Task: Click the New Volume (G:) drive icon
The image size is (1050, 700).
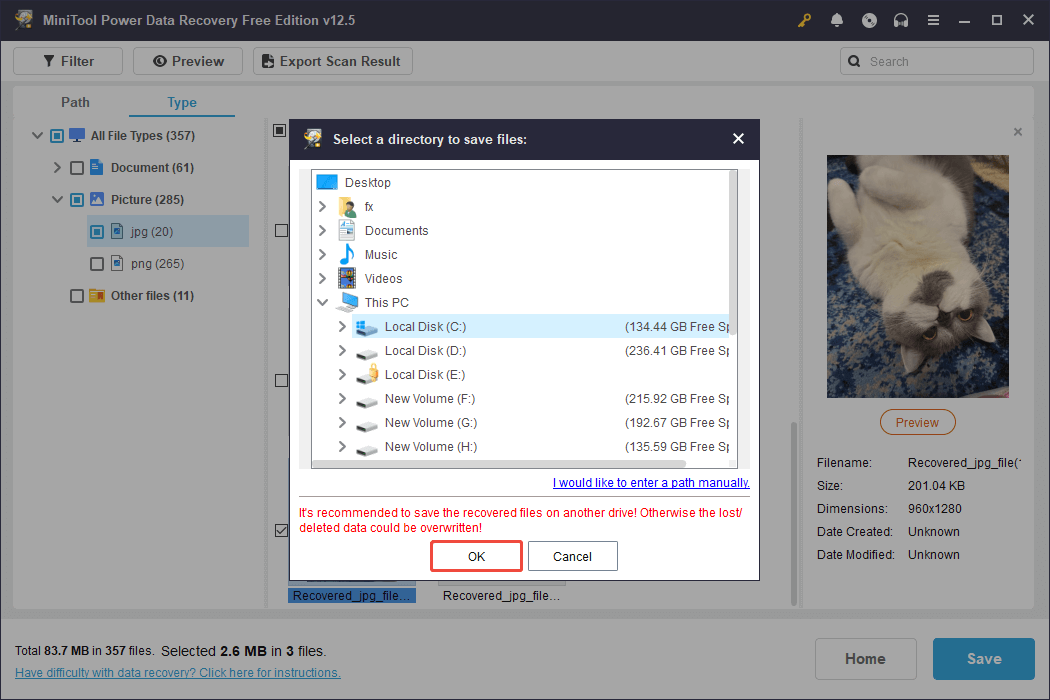Action: (366, 425)
